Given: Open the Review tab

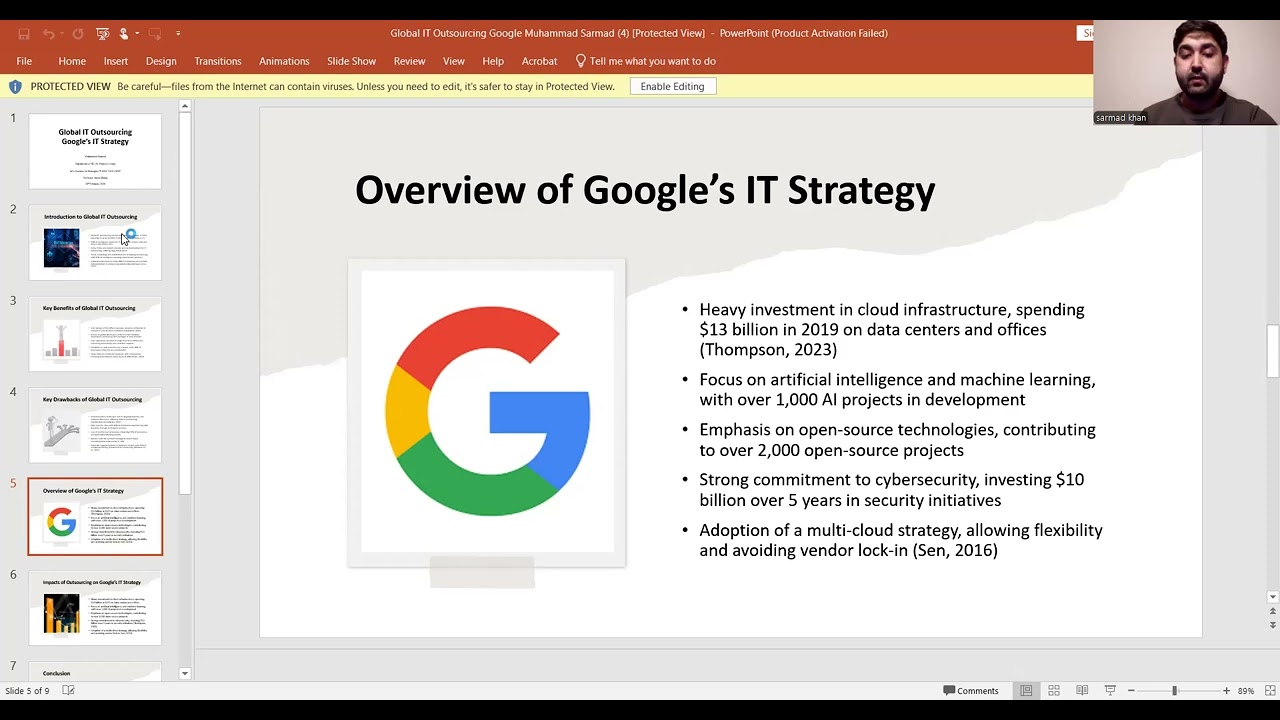Looking at the screenshot, I should point(409,61).
